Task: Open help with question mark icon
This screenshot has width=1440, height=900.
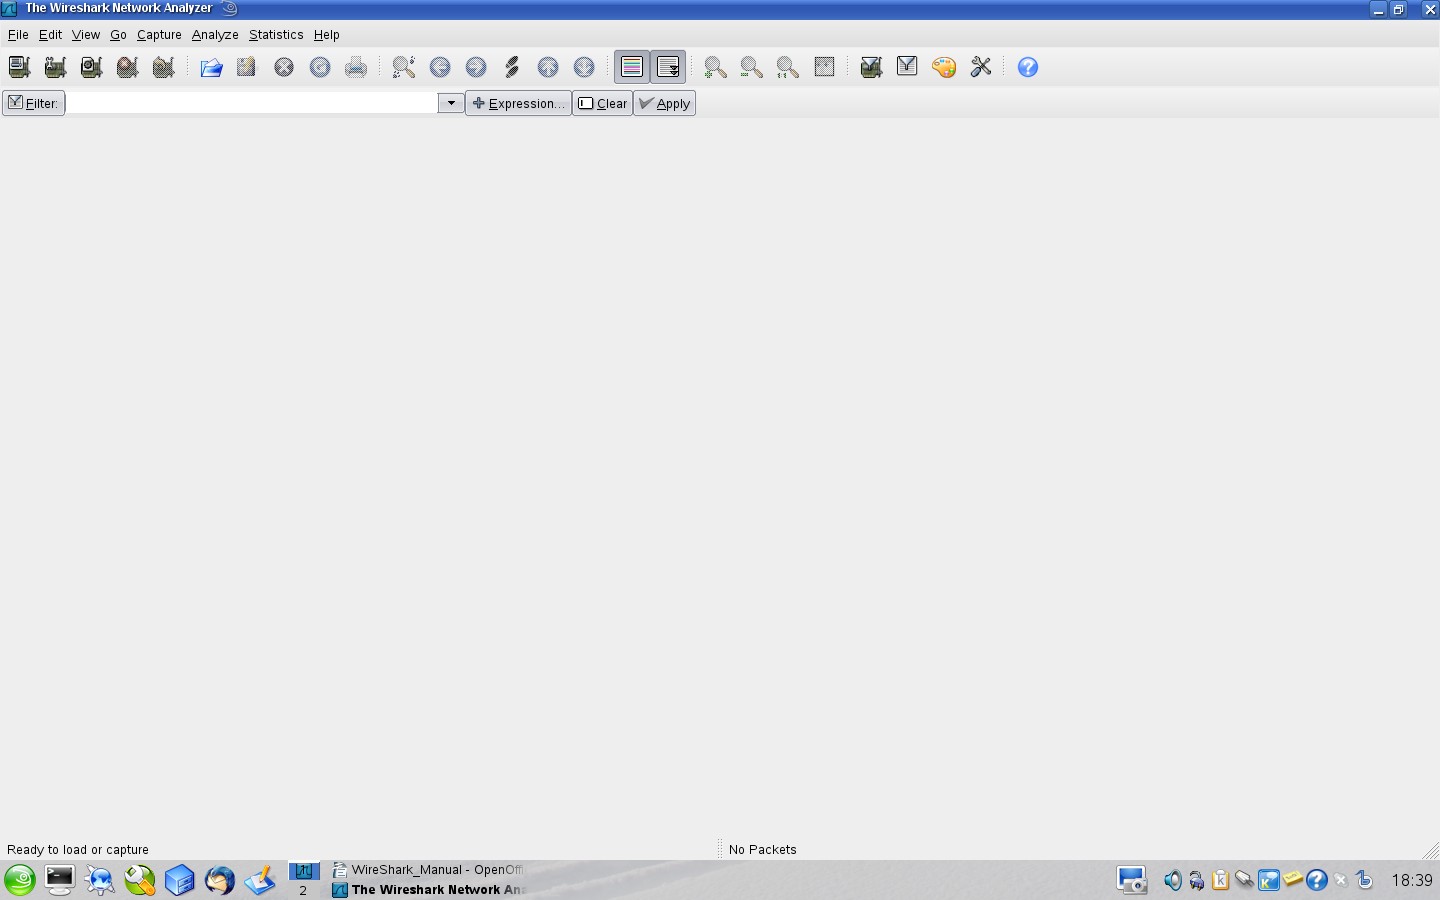Action: 1028,67
